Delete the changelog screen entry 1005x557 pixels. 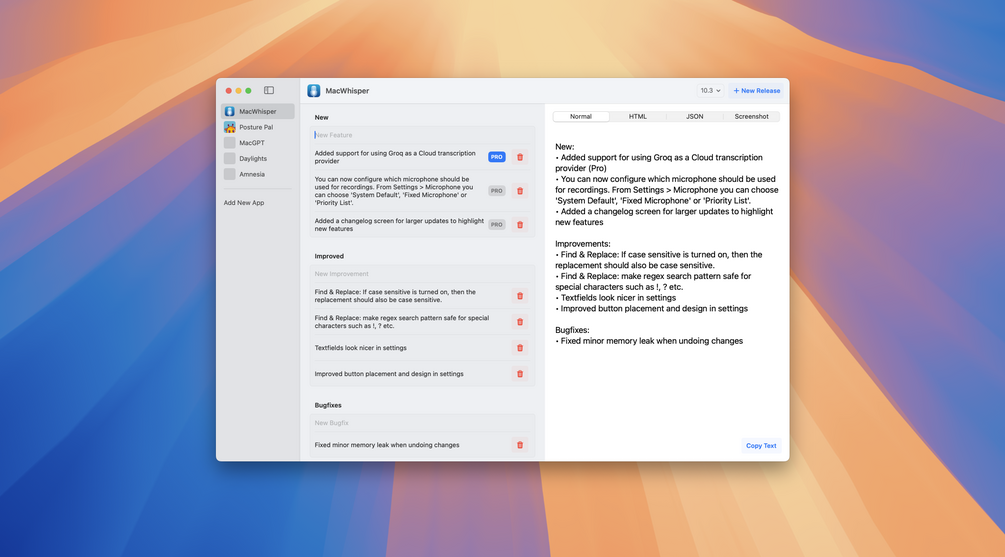(520, 225)
